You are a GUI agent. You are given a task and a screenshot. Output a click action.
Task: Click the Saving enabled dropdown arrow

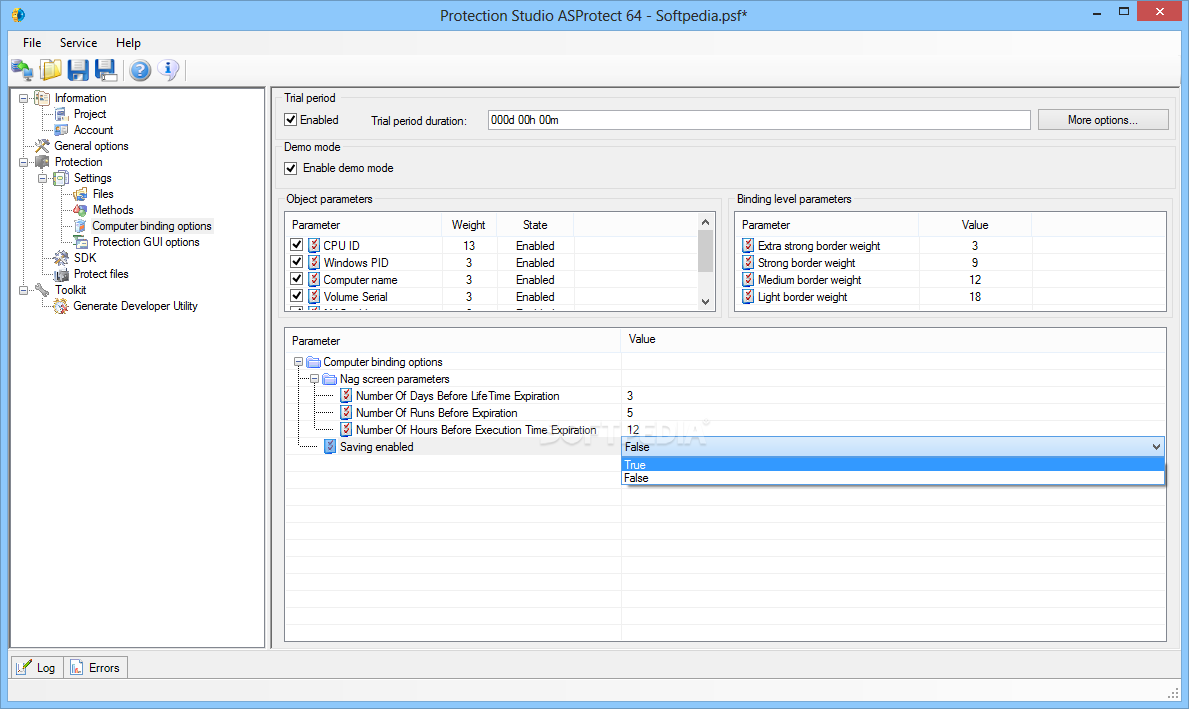tap(1156, 447)
